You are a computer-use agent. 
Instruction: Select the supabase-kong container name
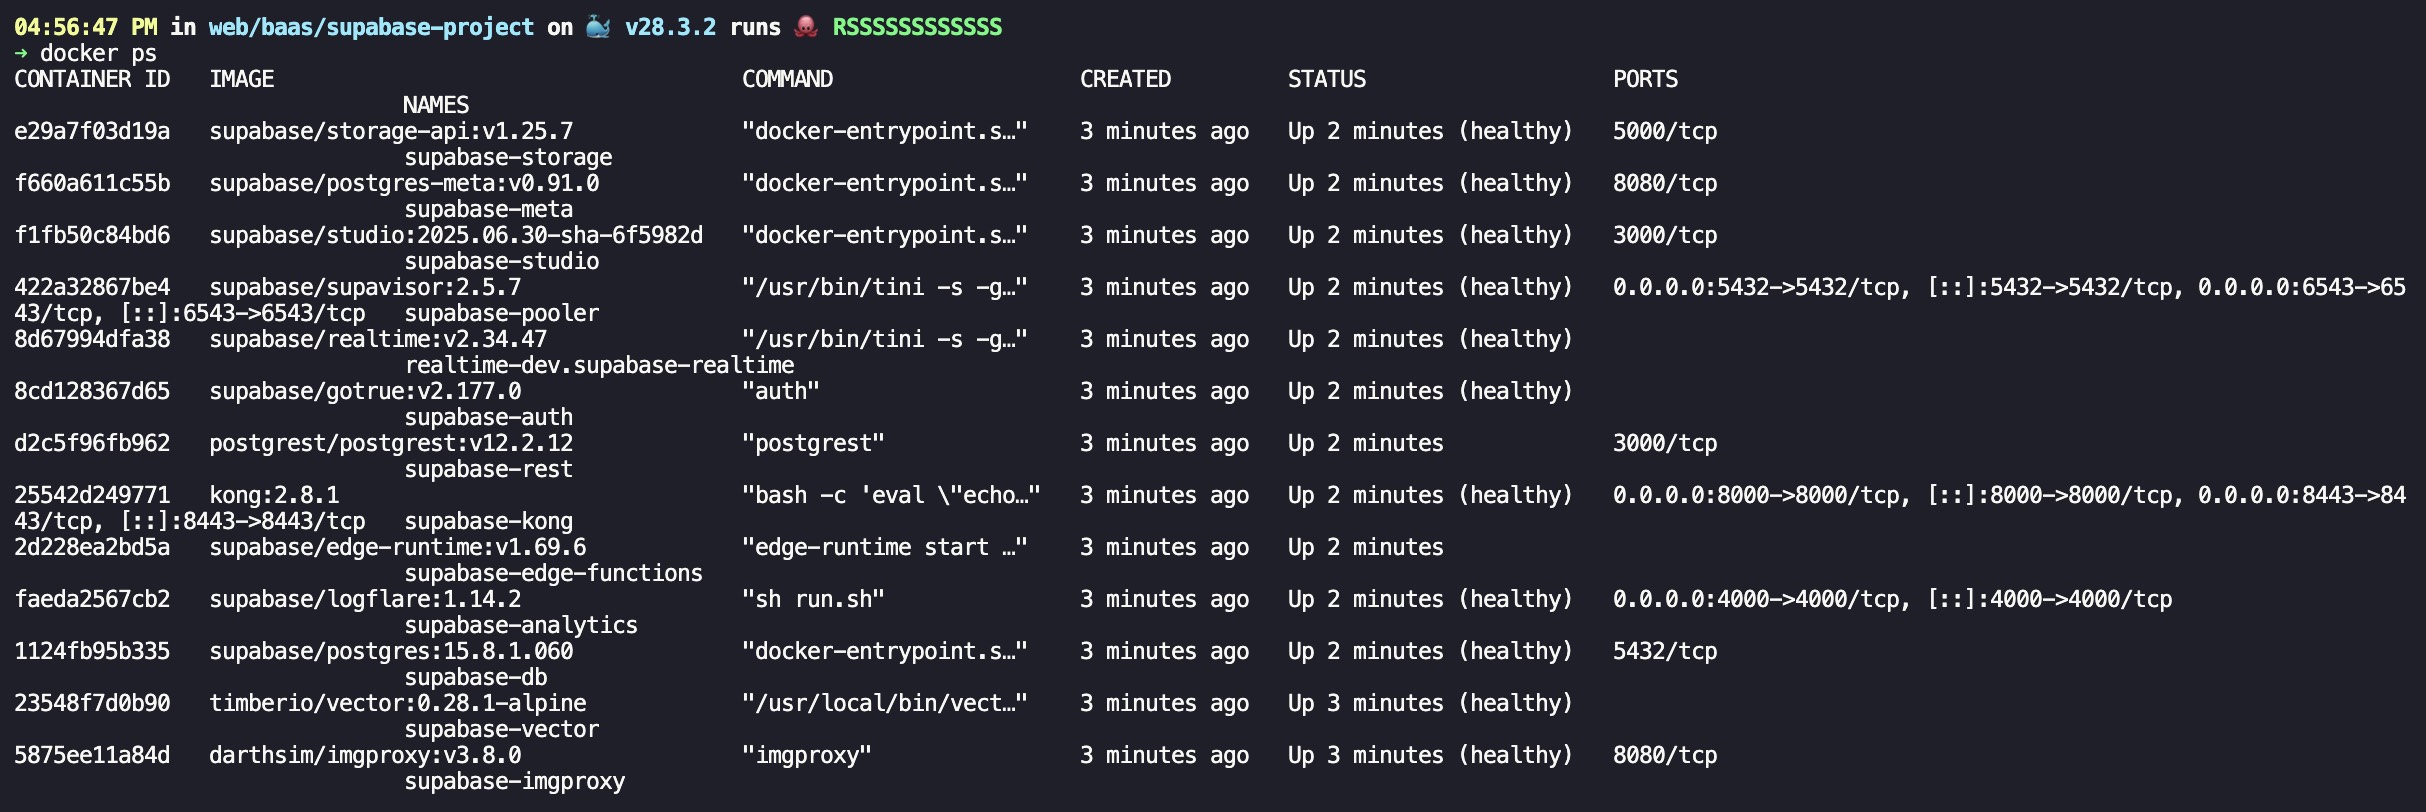point(488,521)
